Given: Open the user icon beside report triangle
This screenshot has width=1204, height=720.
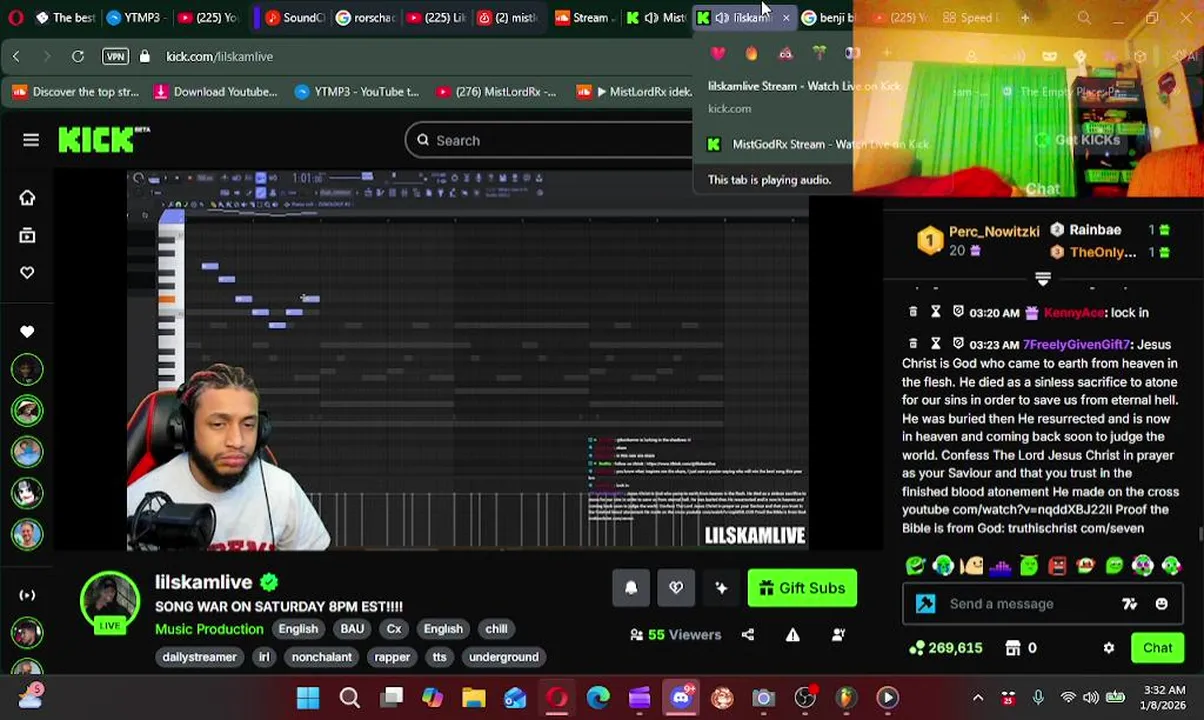Looking at the screenshot, I should pyautogui.click(x=839, y=635).
